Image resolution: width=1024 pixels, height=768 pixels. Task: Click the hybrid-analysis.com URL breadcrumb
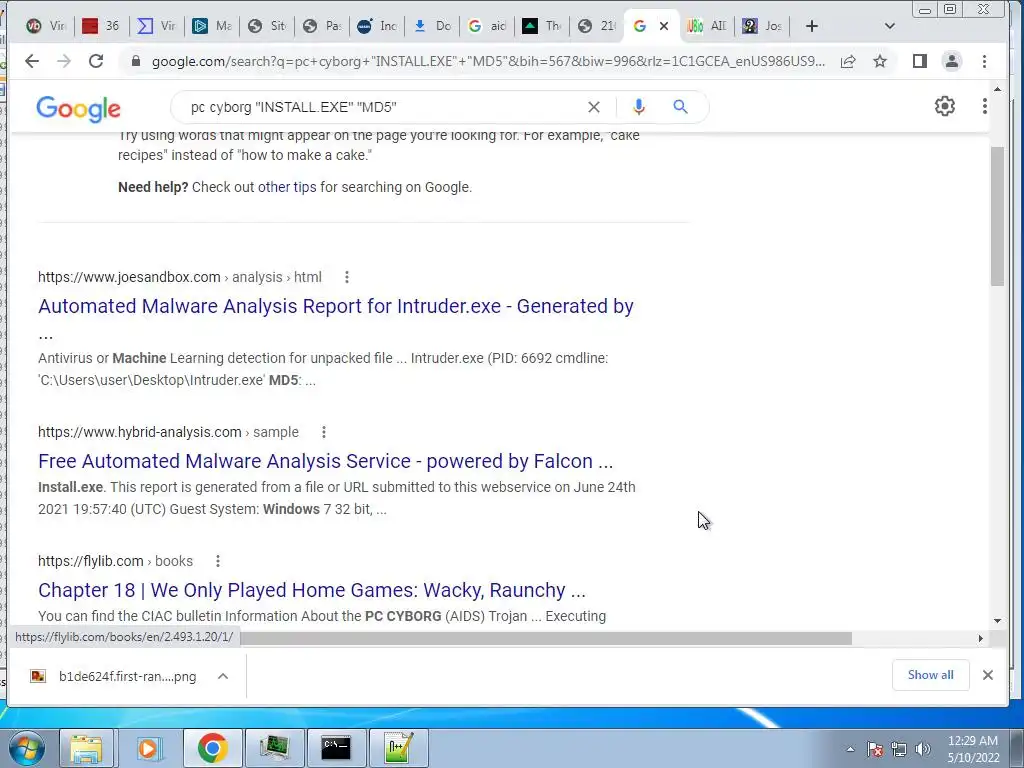pos(168,432)
